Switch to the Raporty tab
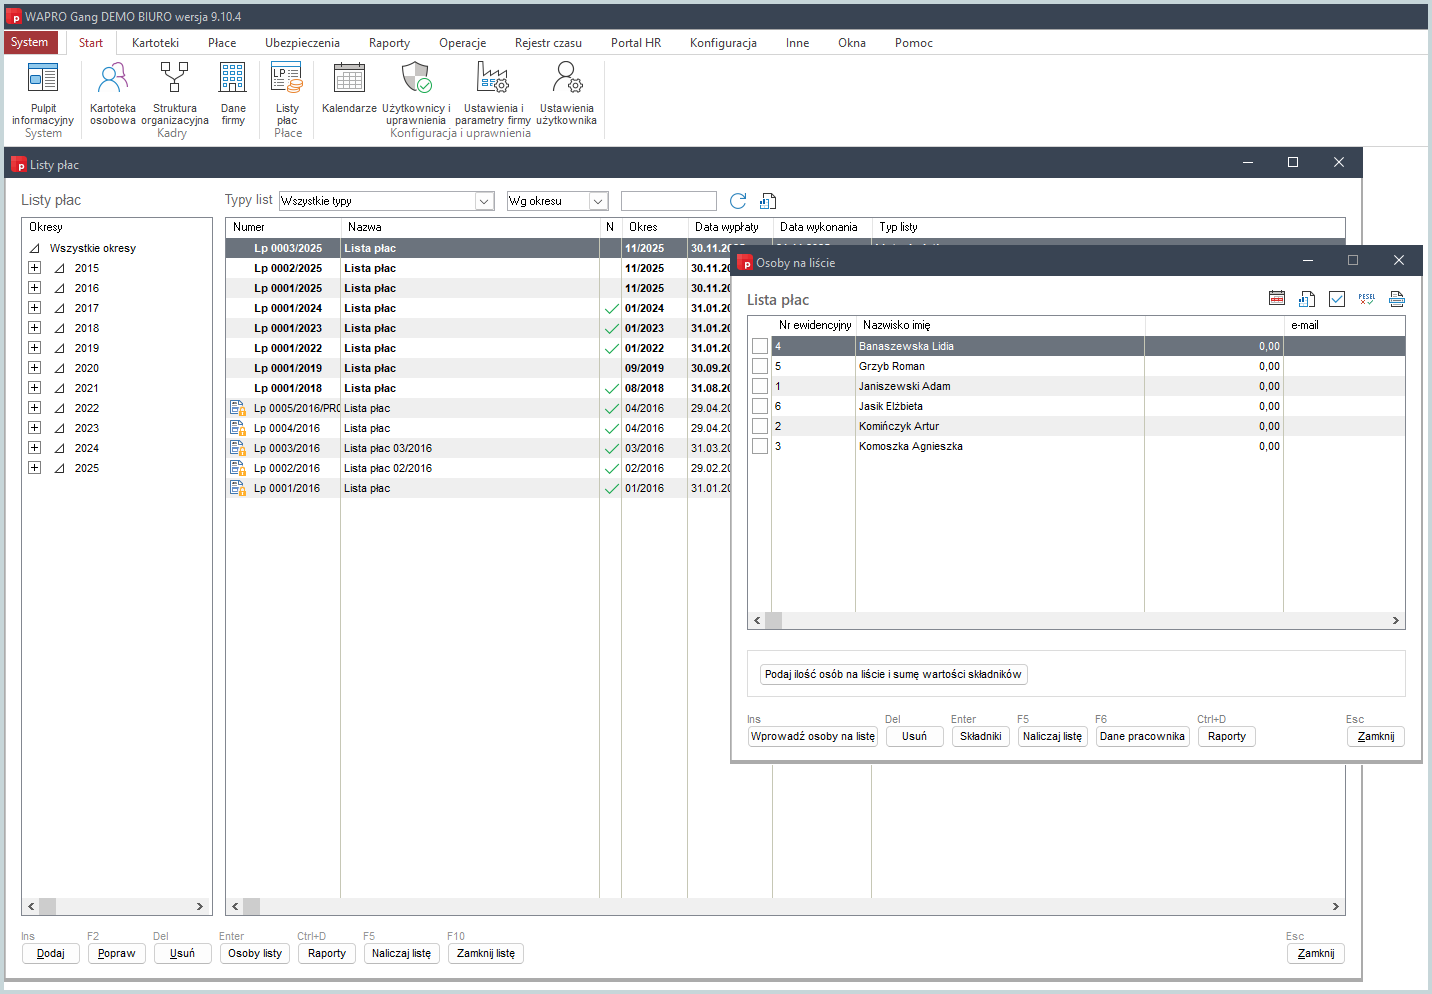This screenshot has width=1432, height=994. click(x=389, y=43)
